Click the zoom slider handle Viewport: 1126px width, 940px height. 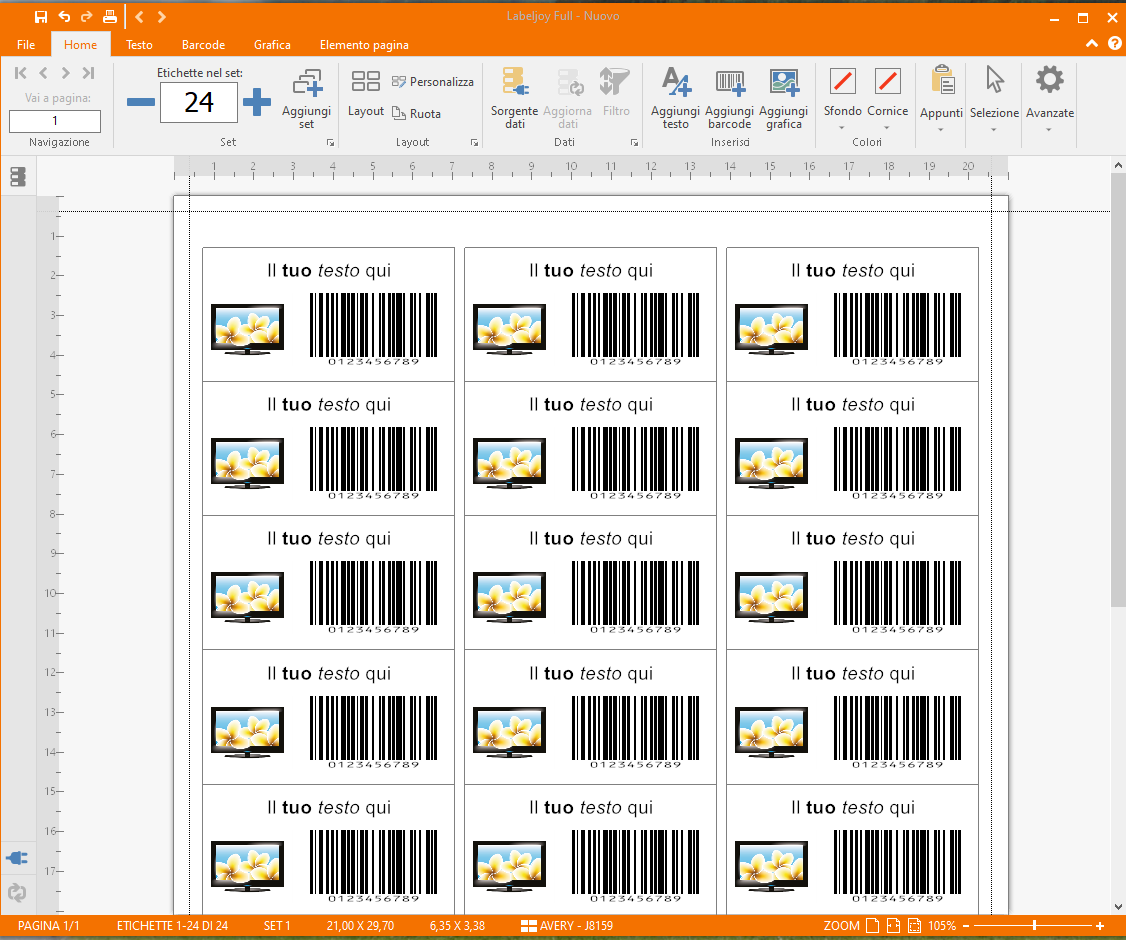[x=1034, y=926]
